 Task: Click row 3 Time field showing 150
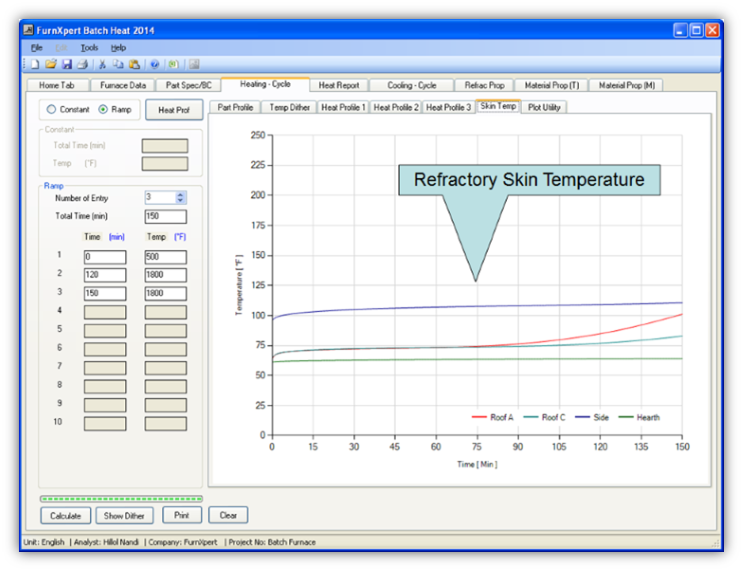click(x=105, y=293)
